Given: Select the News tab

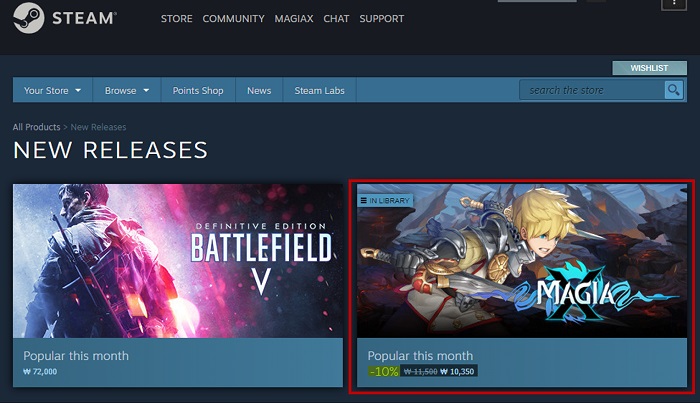Looking at the screenshot, I should click(259, 90).
